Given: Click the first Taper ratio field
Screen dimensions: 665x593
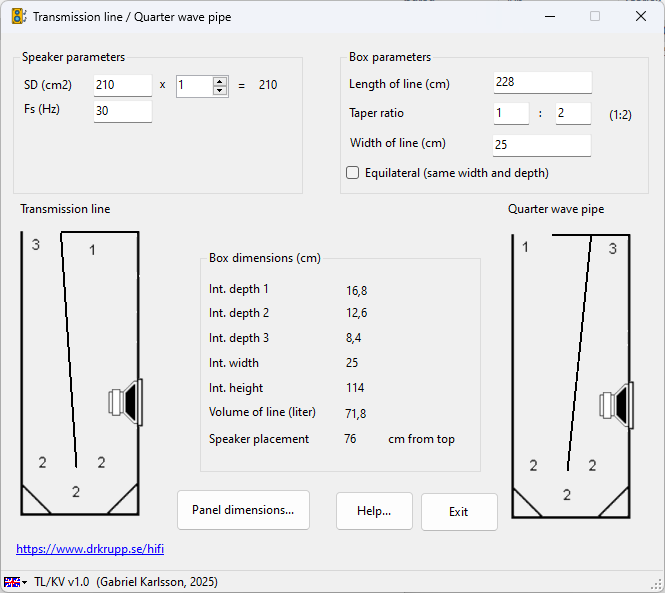Looking at the screenshot, I should click(x=511, y=113).
